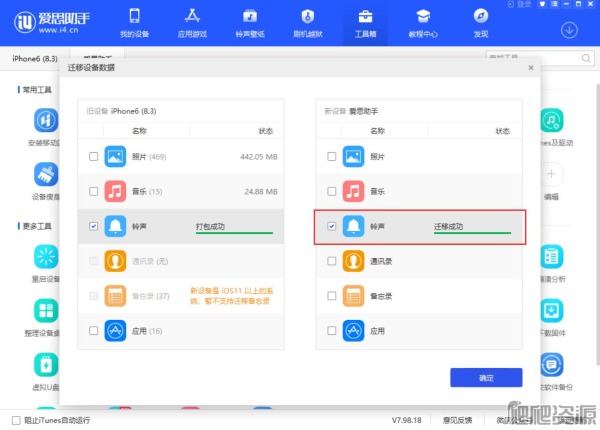Click the 442.05 MB size value
This screenshot has width=600, height=430.
(x=259, y=157)
